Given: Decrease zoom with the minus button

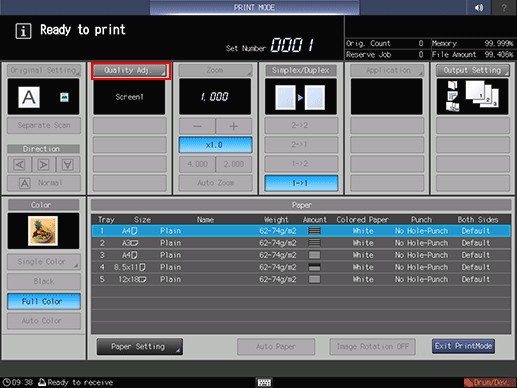Looking at the screenshot, I should [x=197, y=126].
